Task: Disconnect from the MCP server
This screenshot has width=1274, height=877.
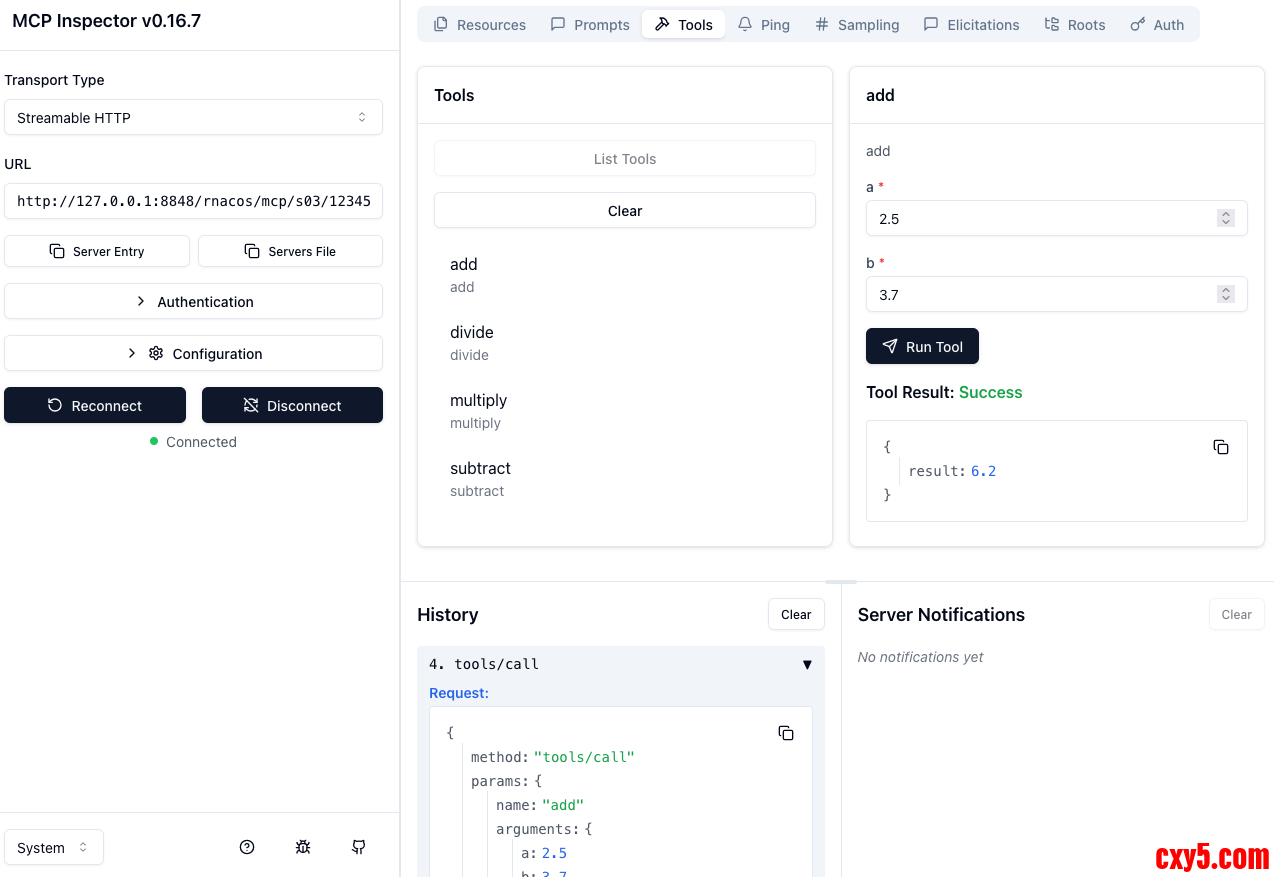Action: click(292, 405)
